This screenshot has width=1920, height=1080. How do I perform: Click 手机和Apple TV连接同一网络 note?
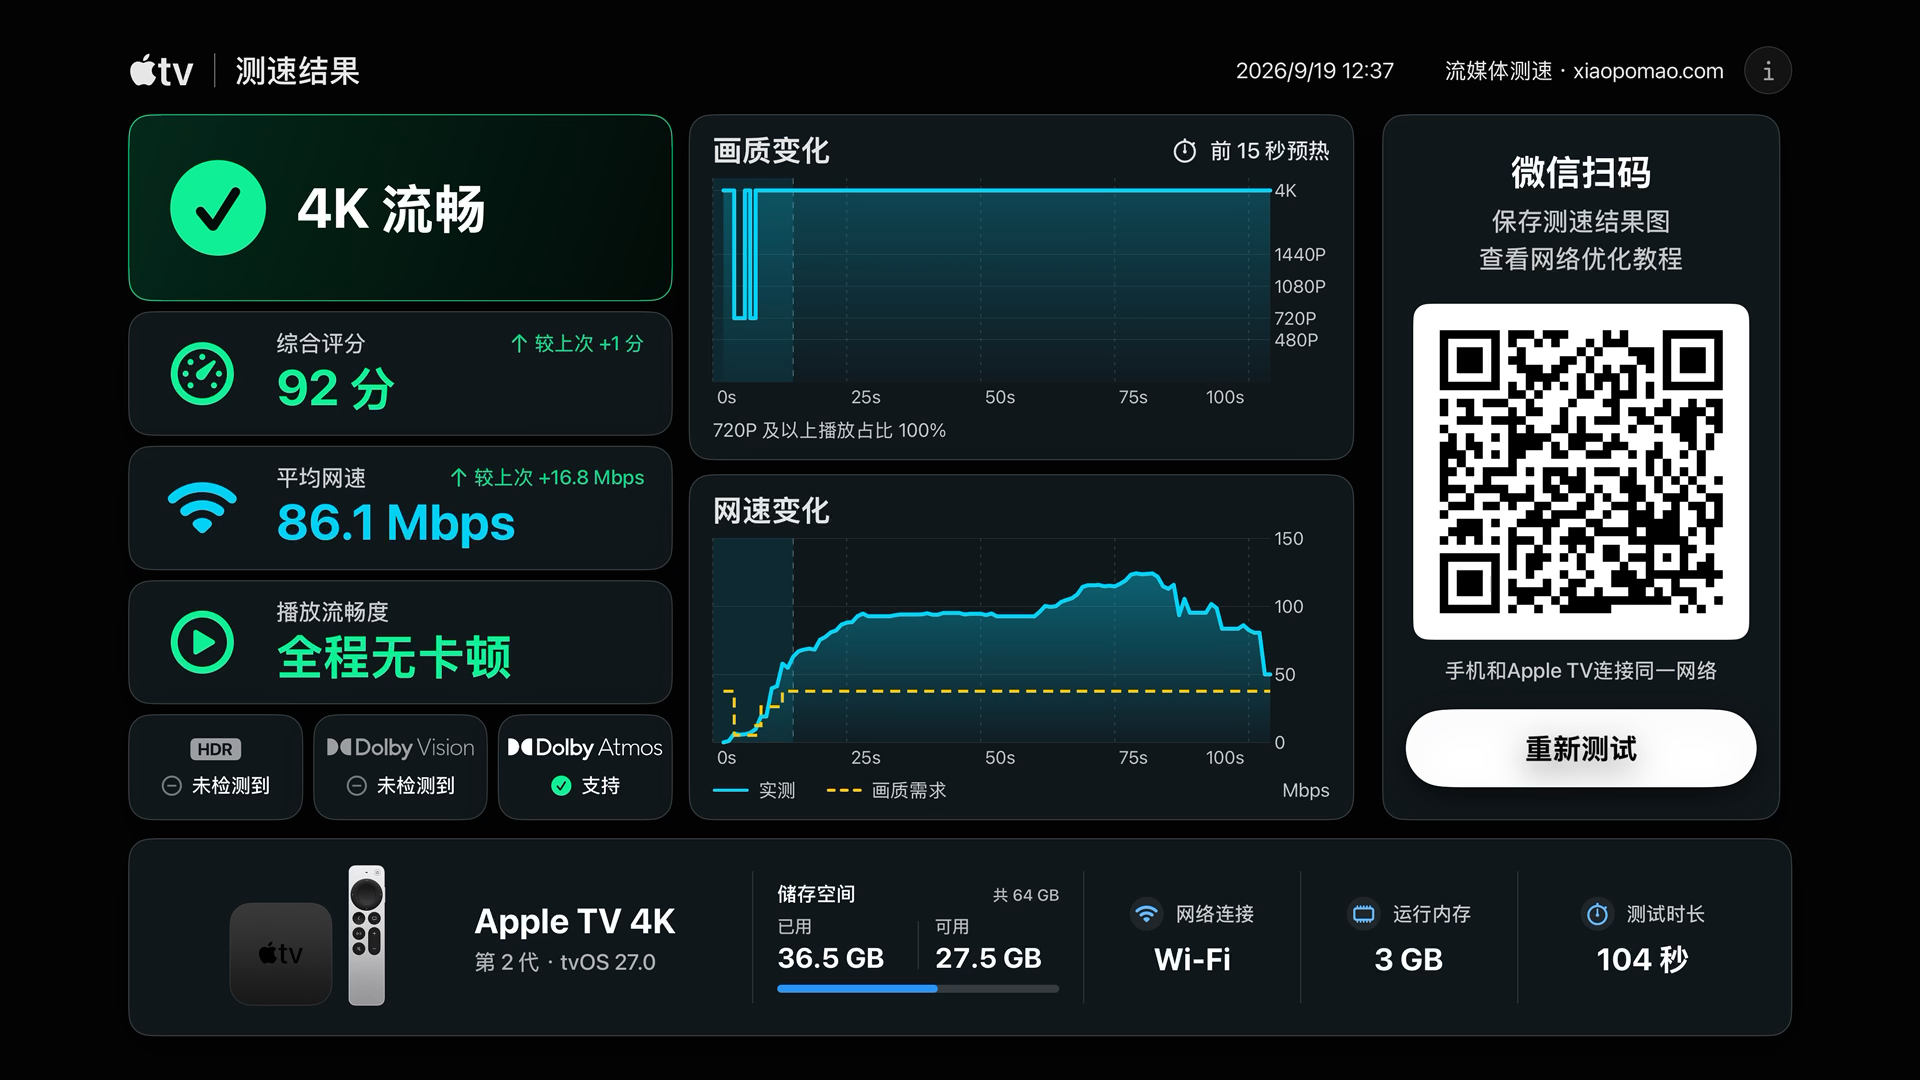tap(1580, 671)
